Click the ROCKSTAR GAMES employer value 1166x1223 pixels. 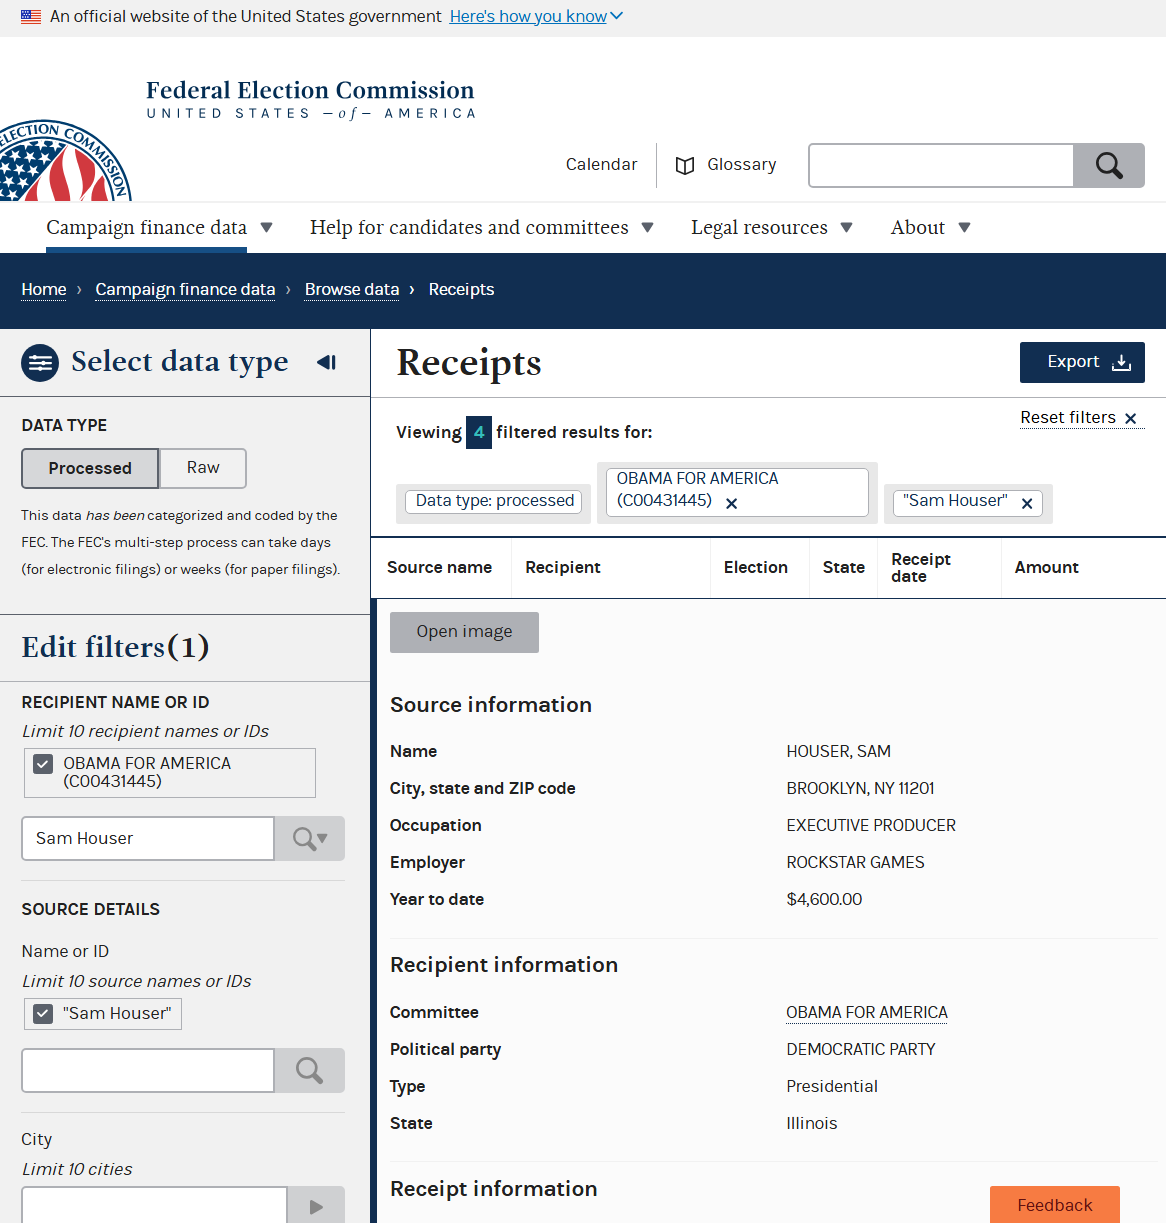coord(855,862)
